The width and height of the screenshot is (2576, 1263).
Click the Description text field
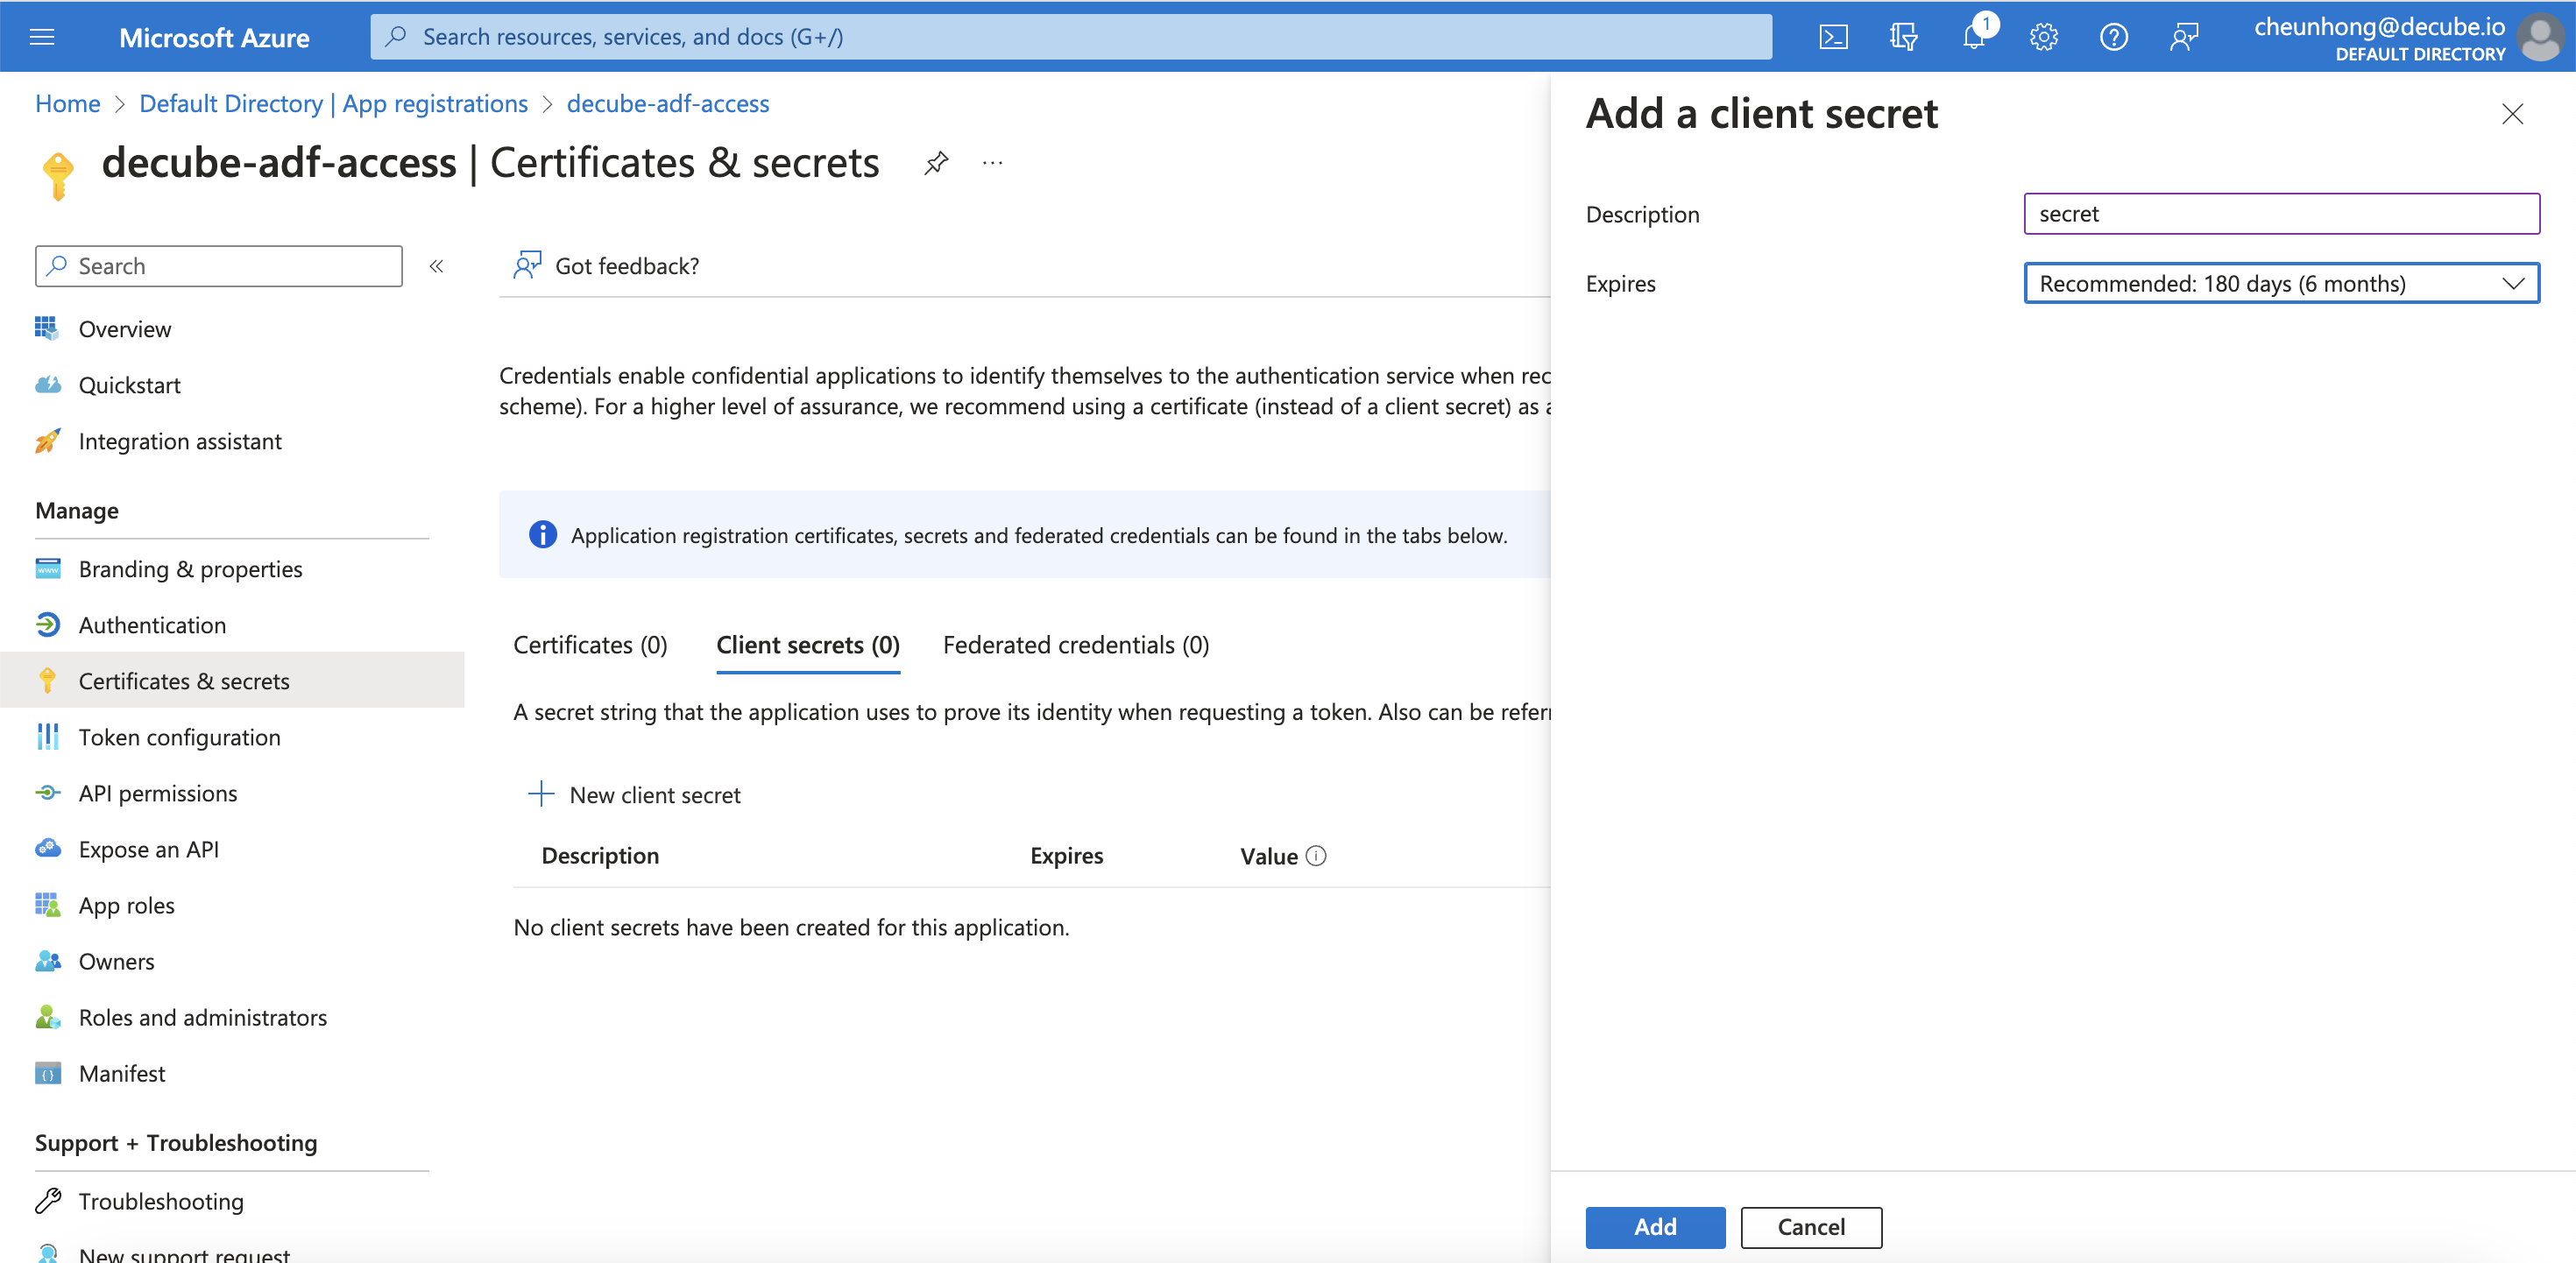coord(2280,214)
